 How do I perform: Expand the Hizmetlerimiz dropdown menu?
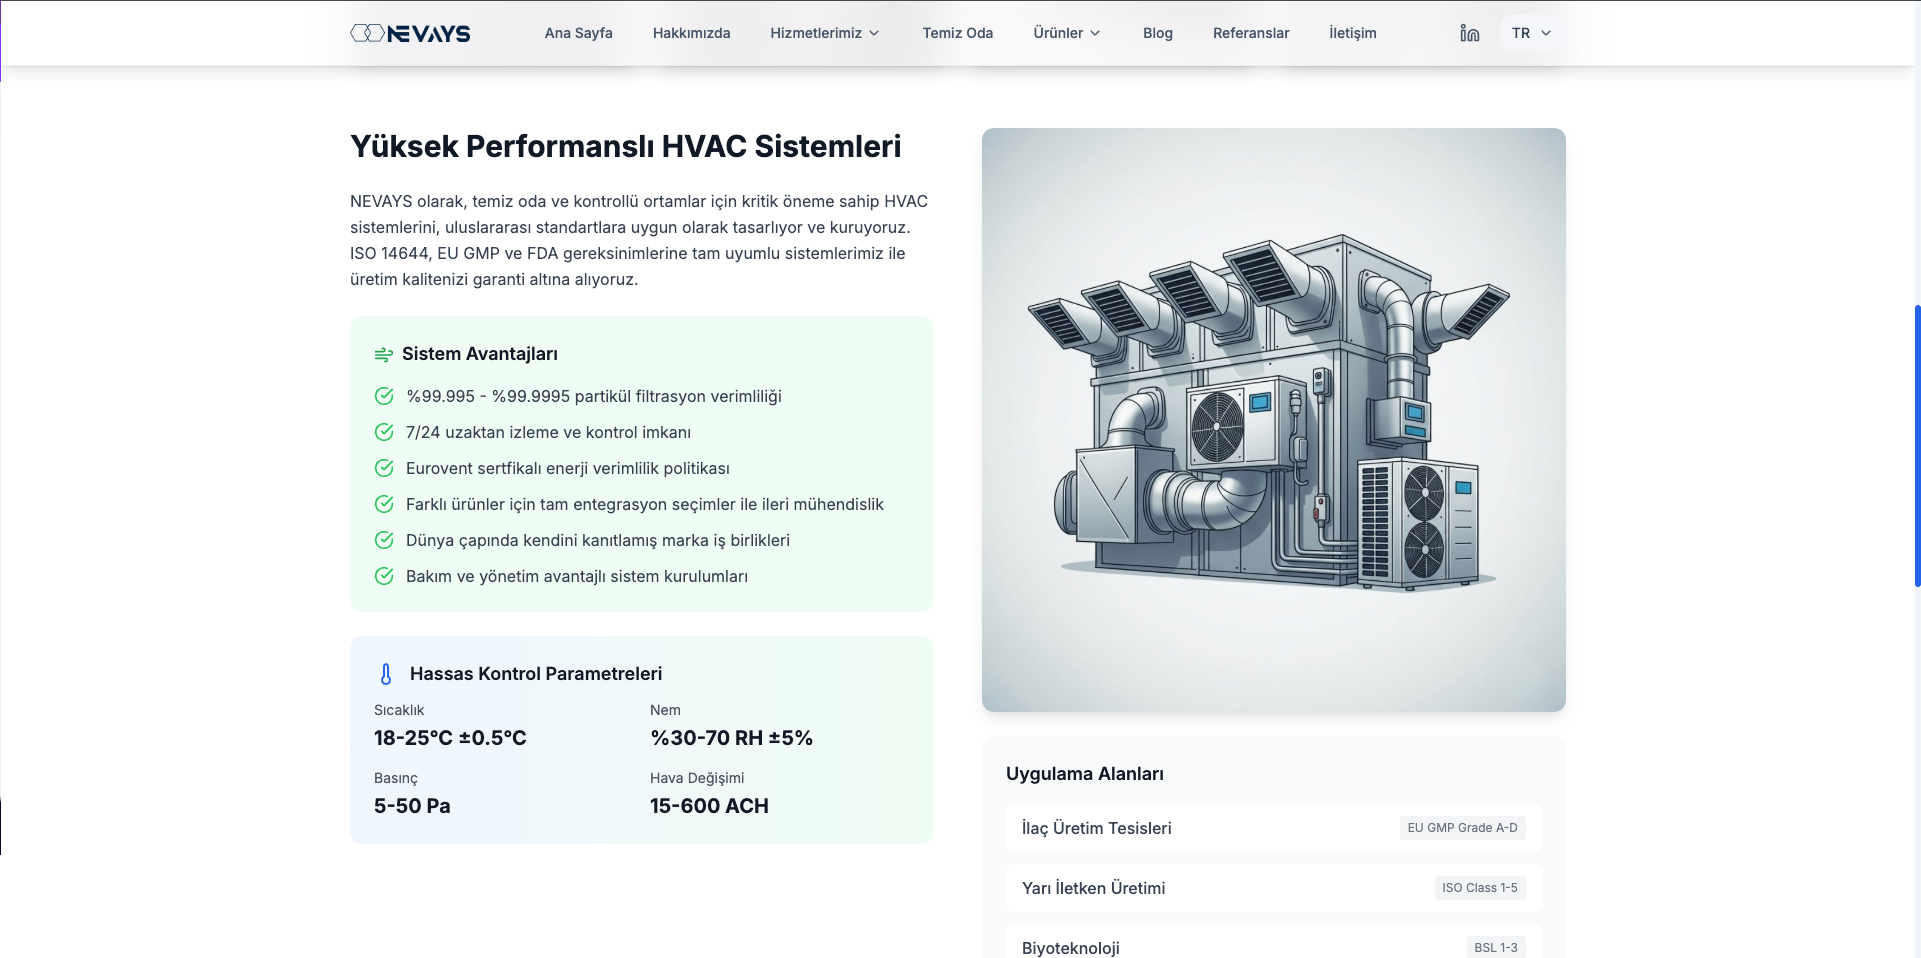[x=824, y=33]
